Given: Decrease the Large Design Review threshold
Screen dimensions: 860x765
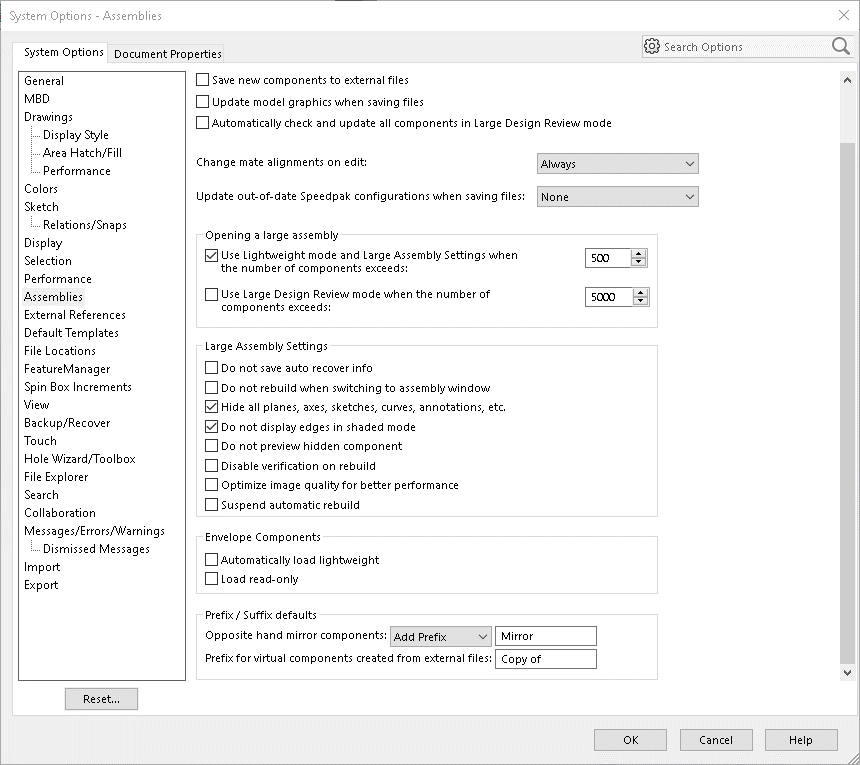Looking at the screenshot, I should coord(641,301).
